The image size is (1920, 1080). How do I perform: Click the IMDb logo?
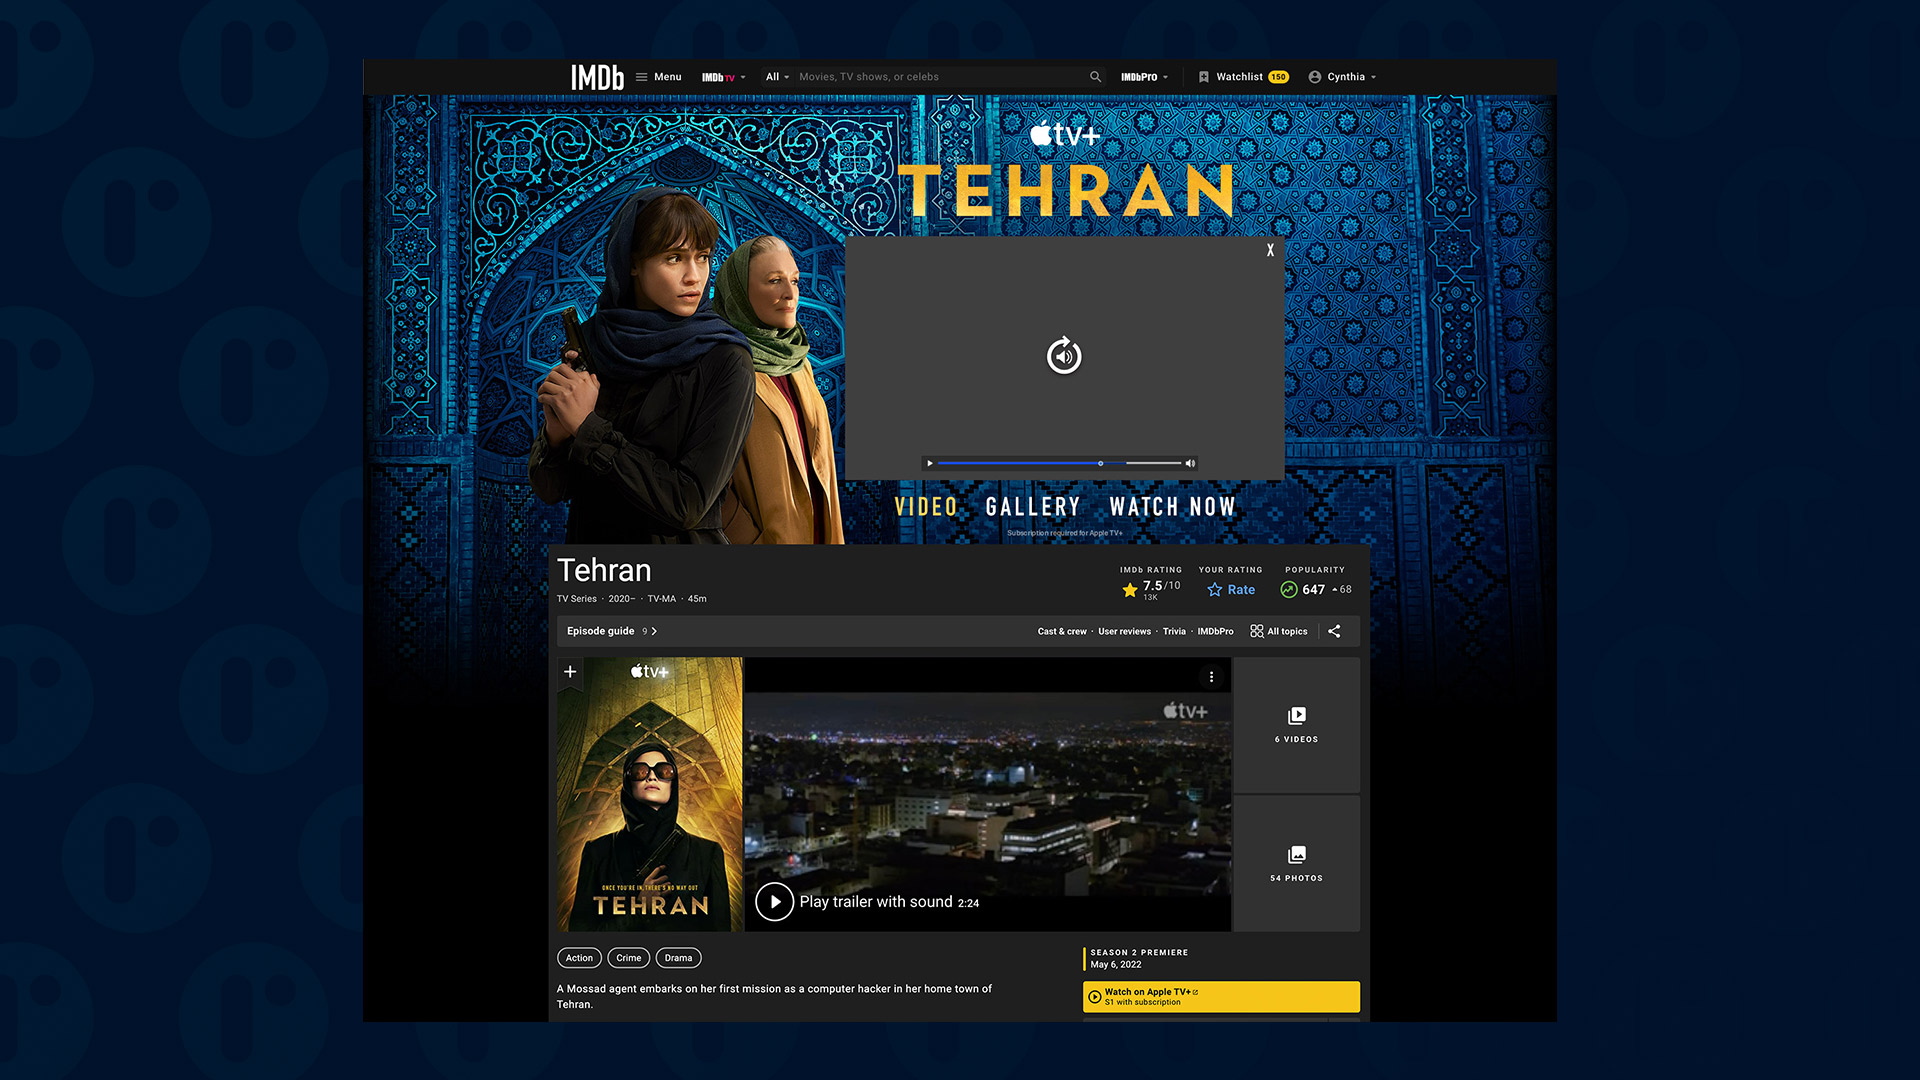[597, 77]
